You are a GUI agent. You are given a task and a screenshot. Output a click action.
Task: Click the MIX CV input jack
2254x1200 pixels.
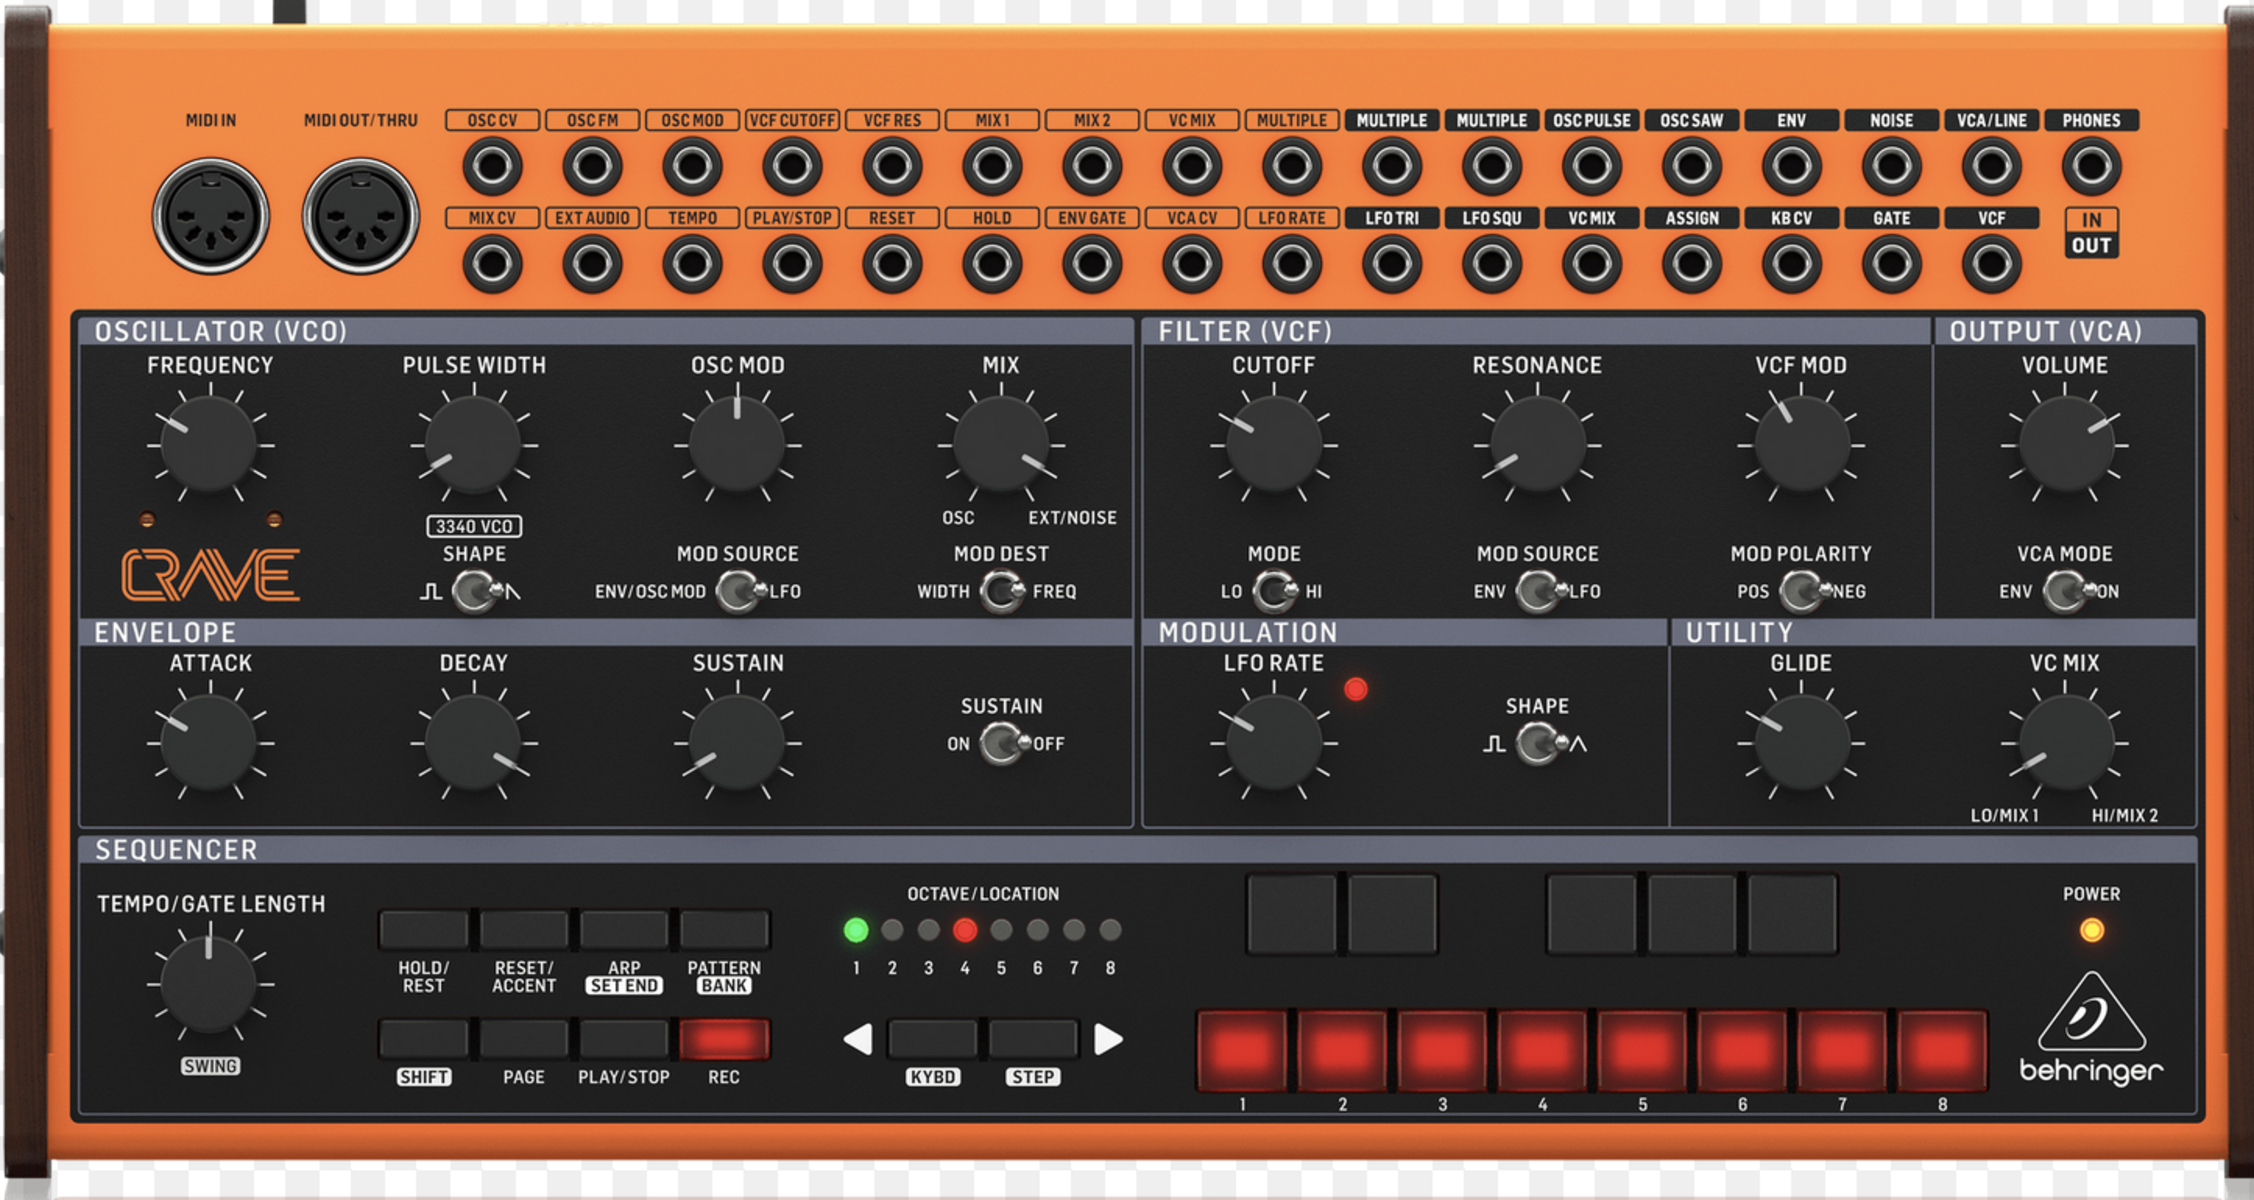click(x=492, y=264)
